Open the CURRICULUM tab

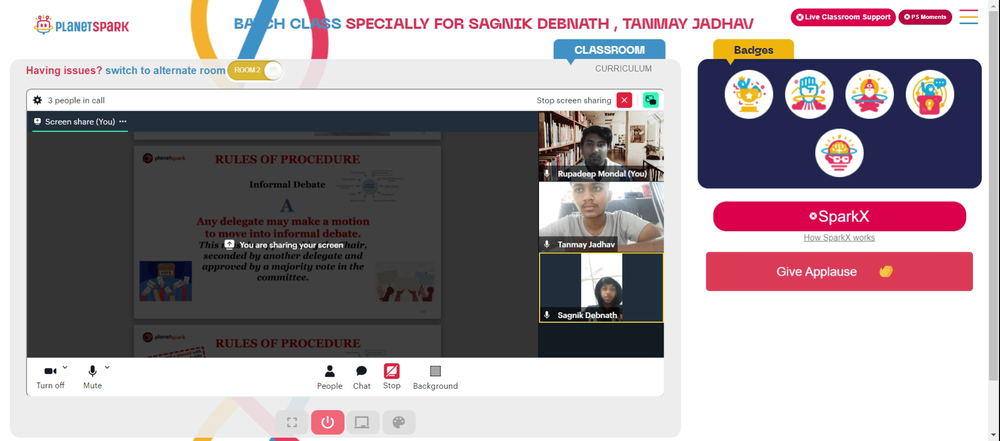[624, 68]
